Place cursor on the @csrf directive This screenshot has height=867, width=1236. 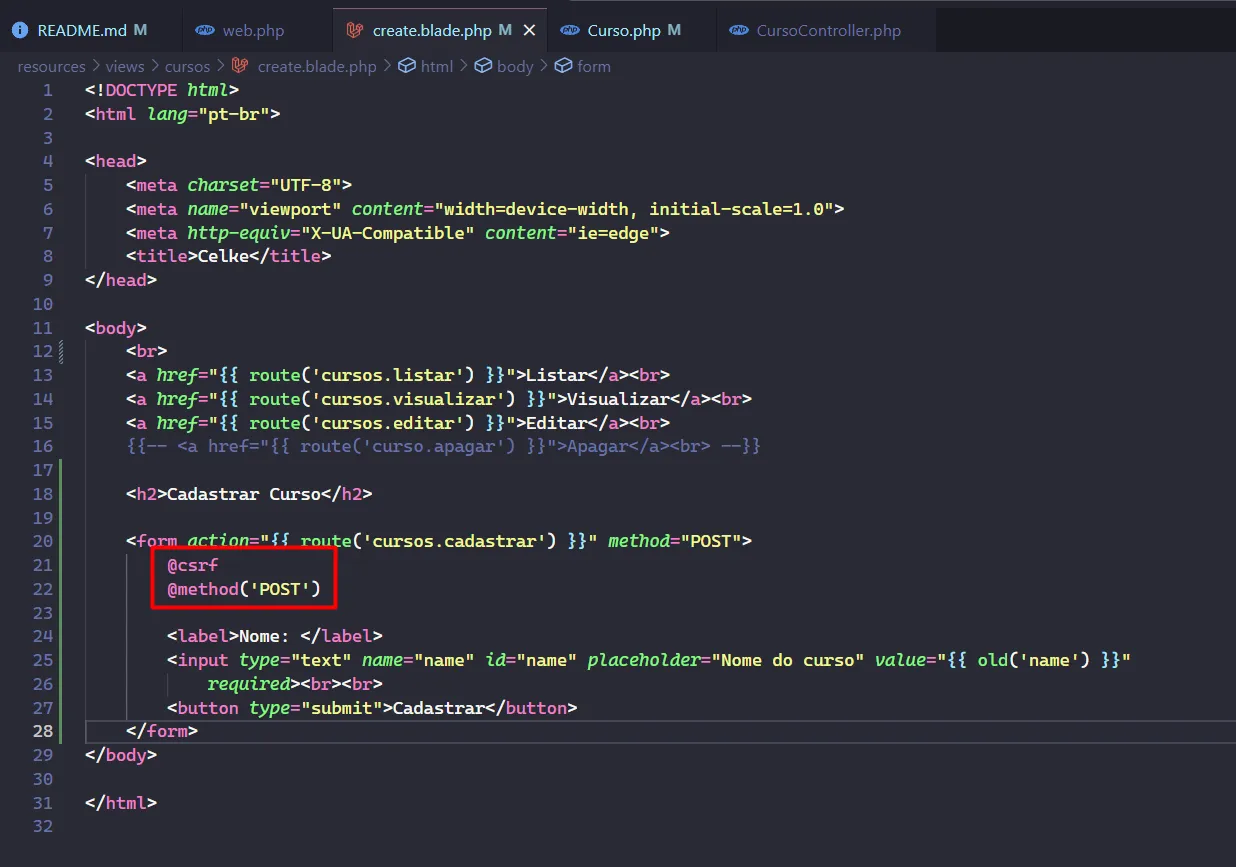tap(192, 565)
